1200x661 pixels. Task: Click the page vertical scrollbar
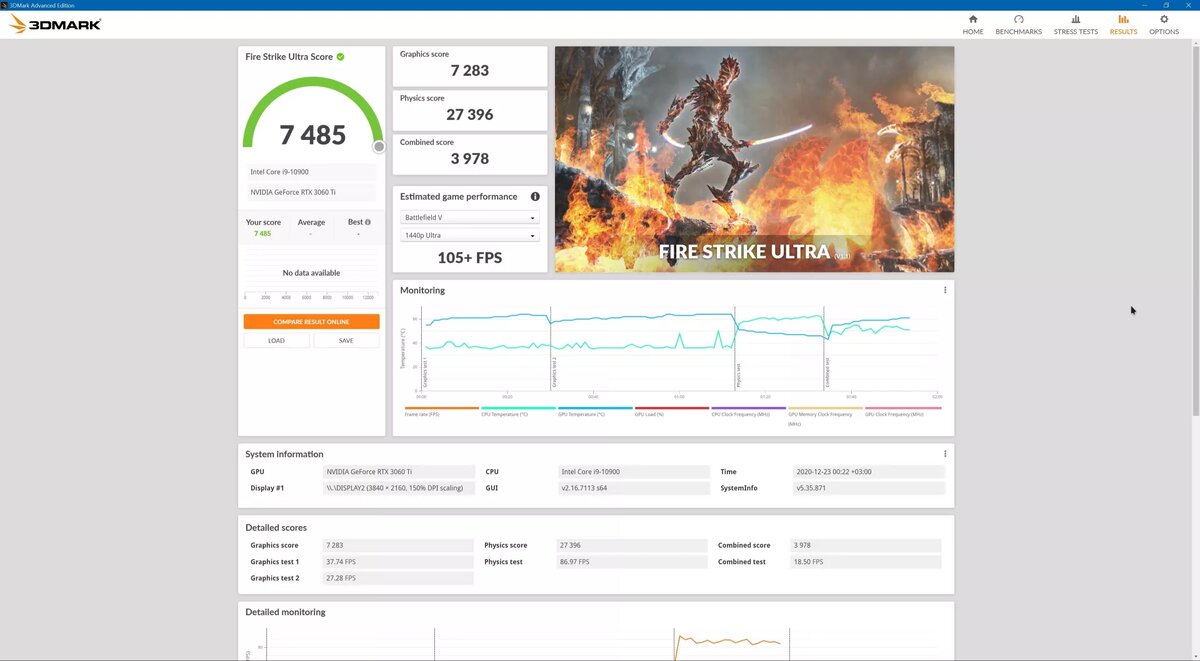(1196, 230)
